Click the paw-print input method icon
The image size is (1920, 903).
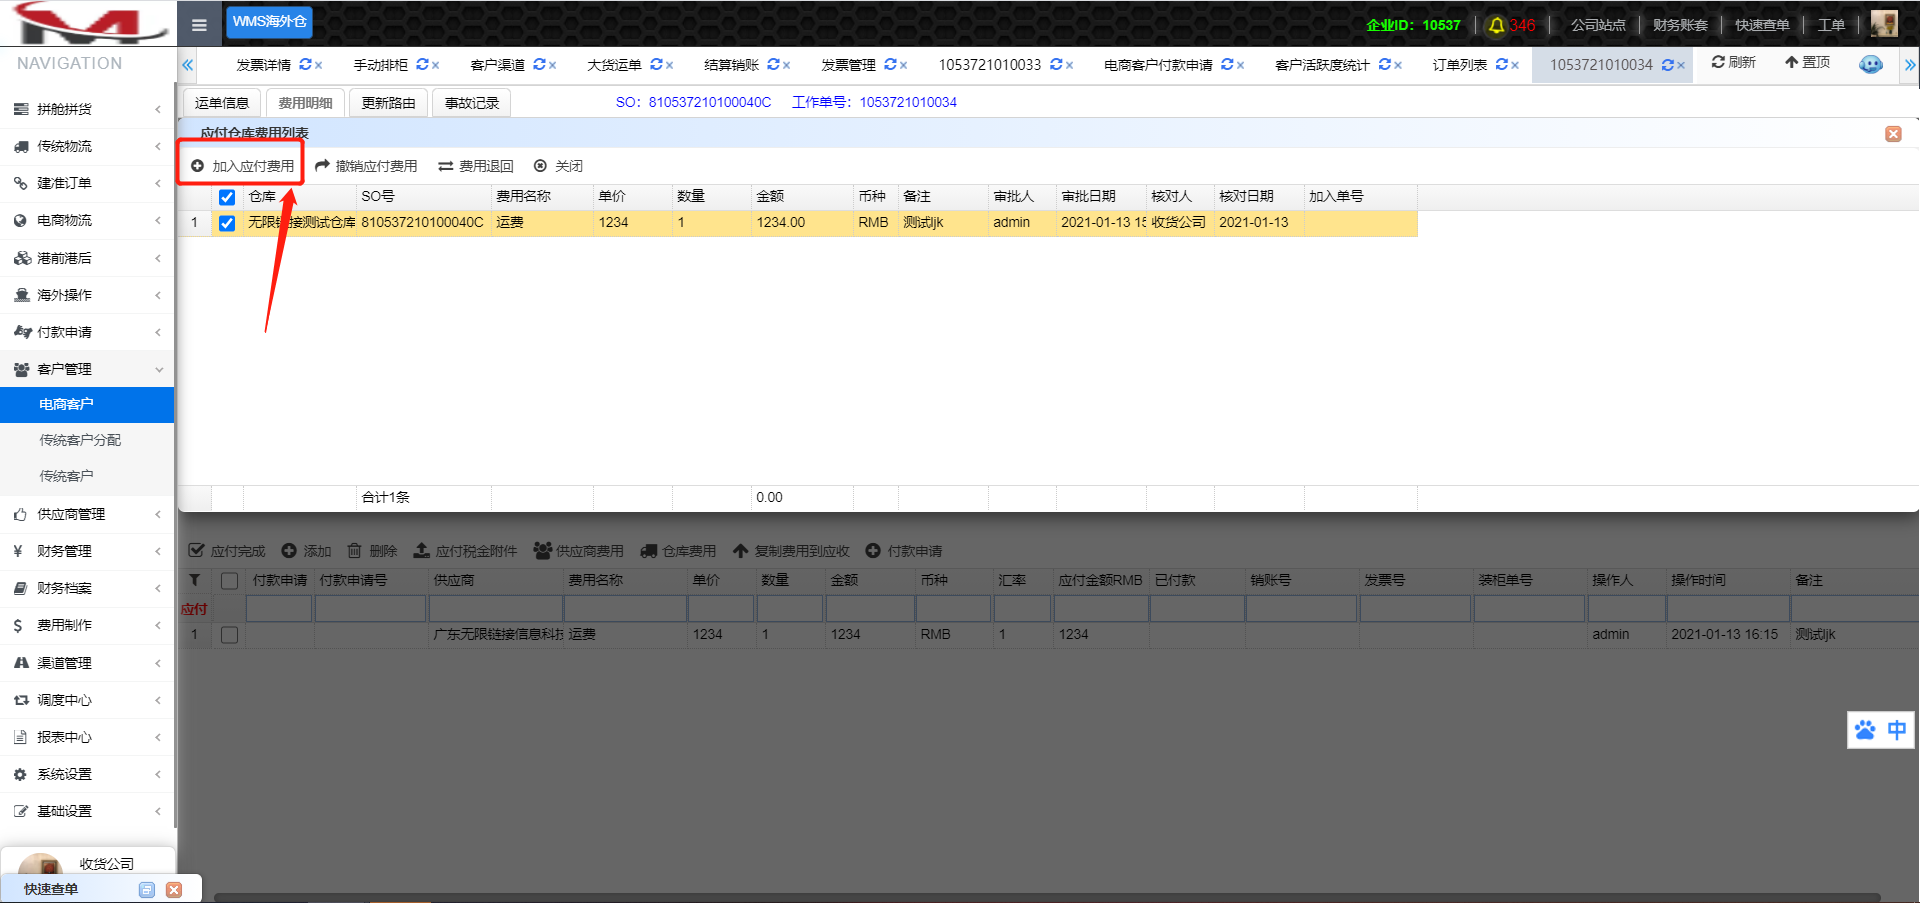(1865, 730)
